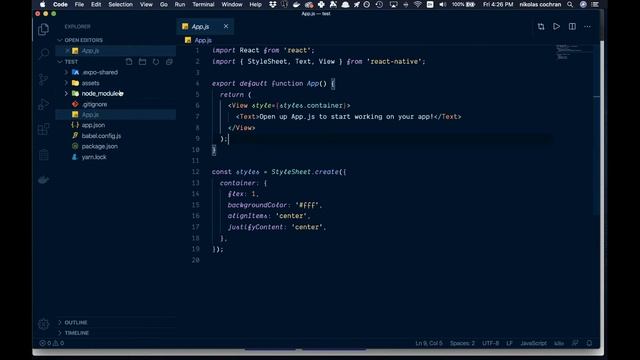The image size is (640, 360).
Task: Expand the .expo-shared folder
Action: click(66, 72)
